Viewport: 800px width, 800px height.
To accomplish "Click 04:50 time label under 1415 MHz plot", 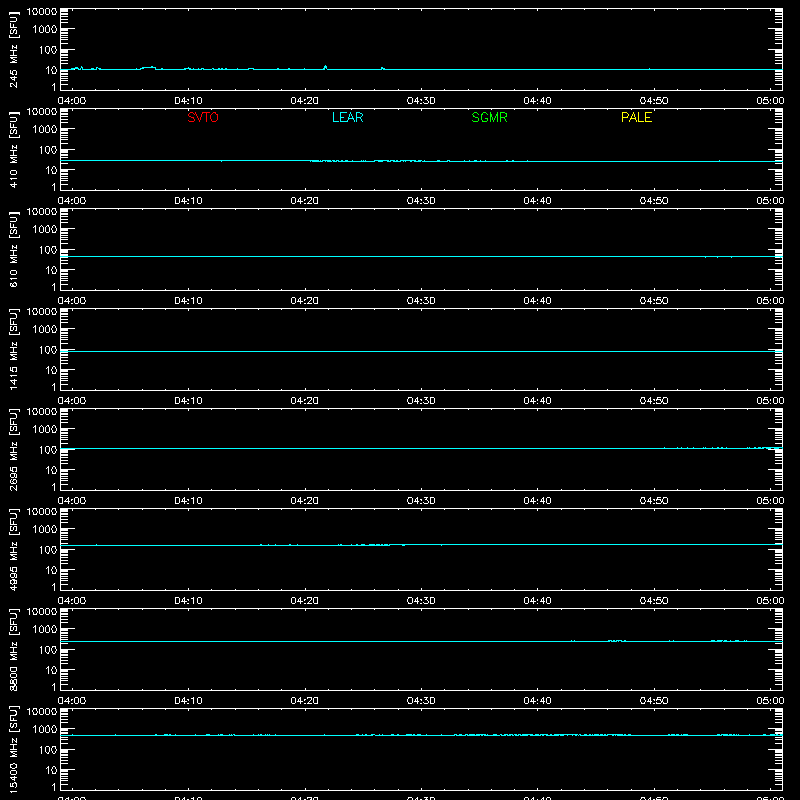I will coord(654,401).
